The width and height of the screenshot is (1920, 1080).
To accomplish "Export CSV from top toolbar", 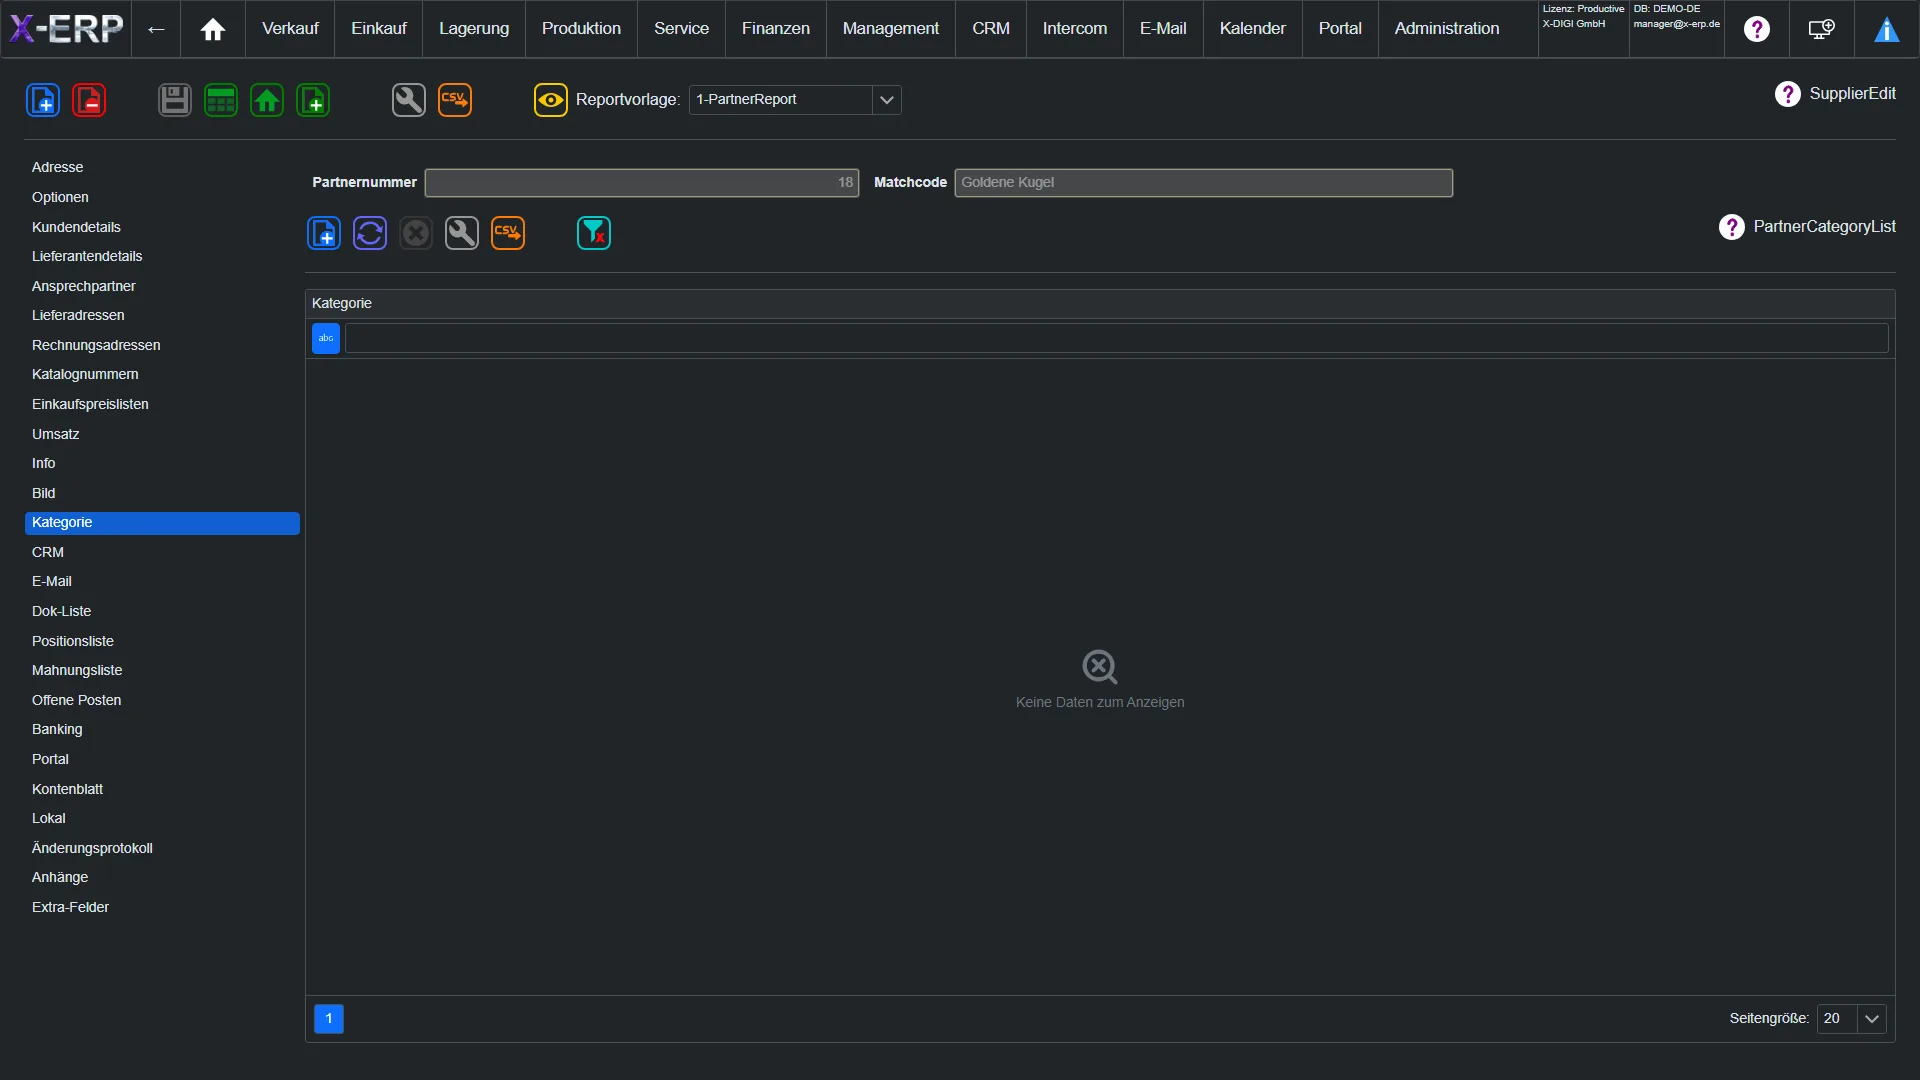I will point(455,100).
